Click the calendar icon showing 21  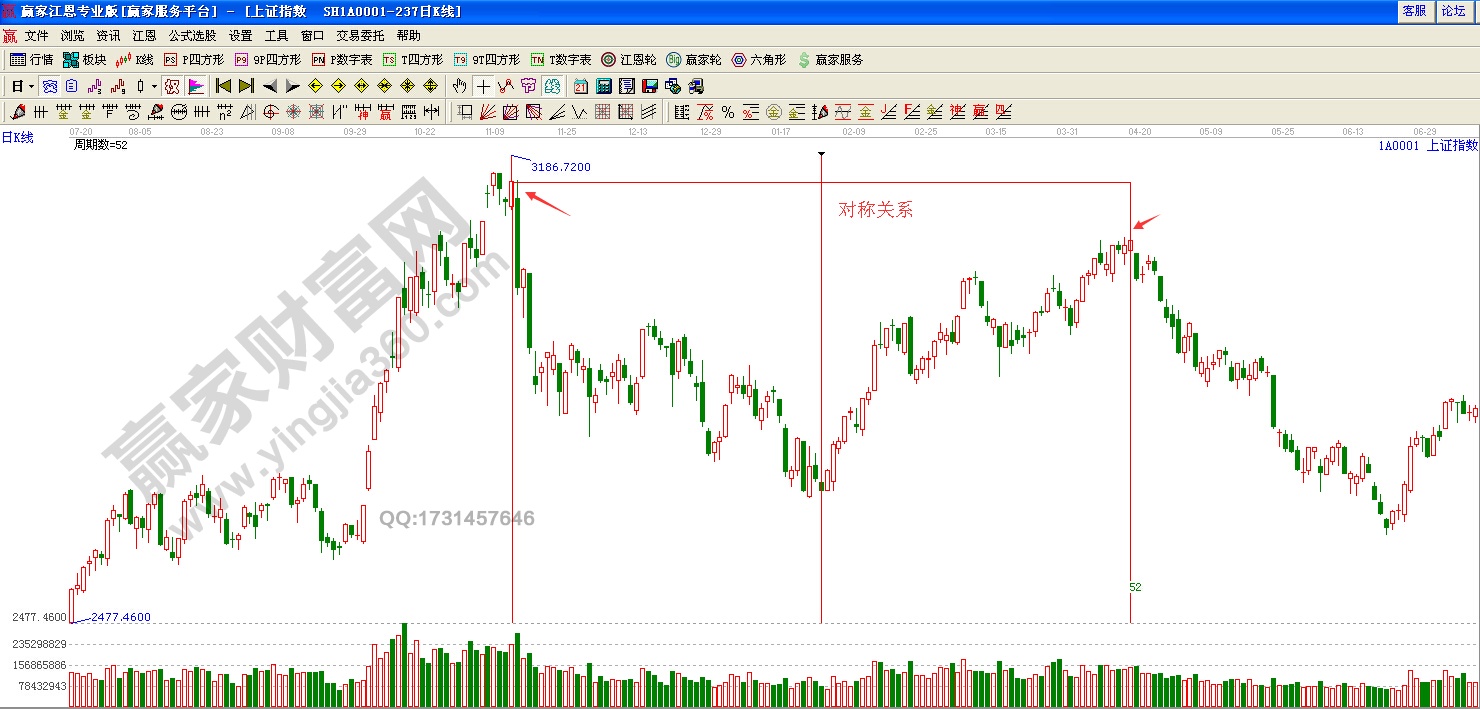[x=581, y=86]
